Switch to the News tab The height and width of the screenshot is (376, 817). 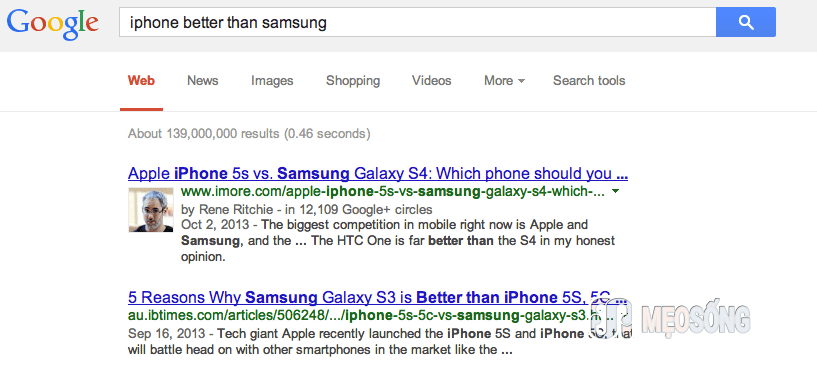click(x=203, y=81)
